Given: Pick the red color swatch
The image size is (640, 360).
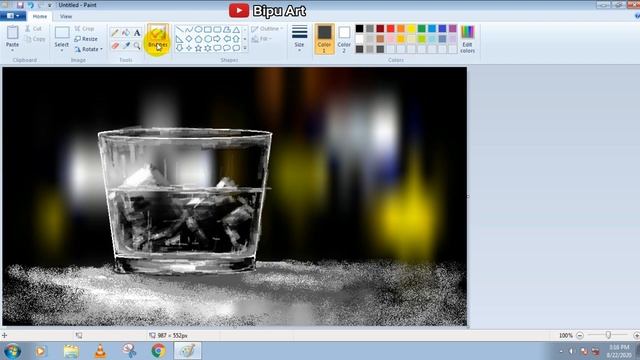Looking at the screenshot, I should click(390, 28).
